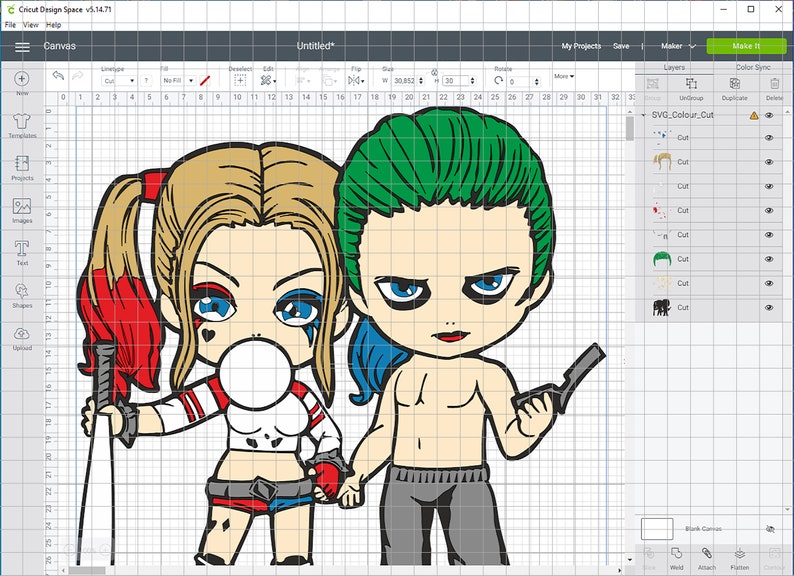
Task: Click the Upload icon
Action: coord(22,334)
